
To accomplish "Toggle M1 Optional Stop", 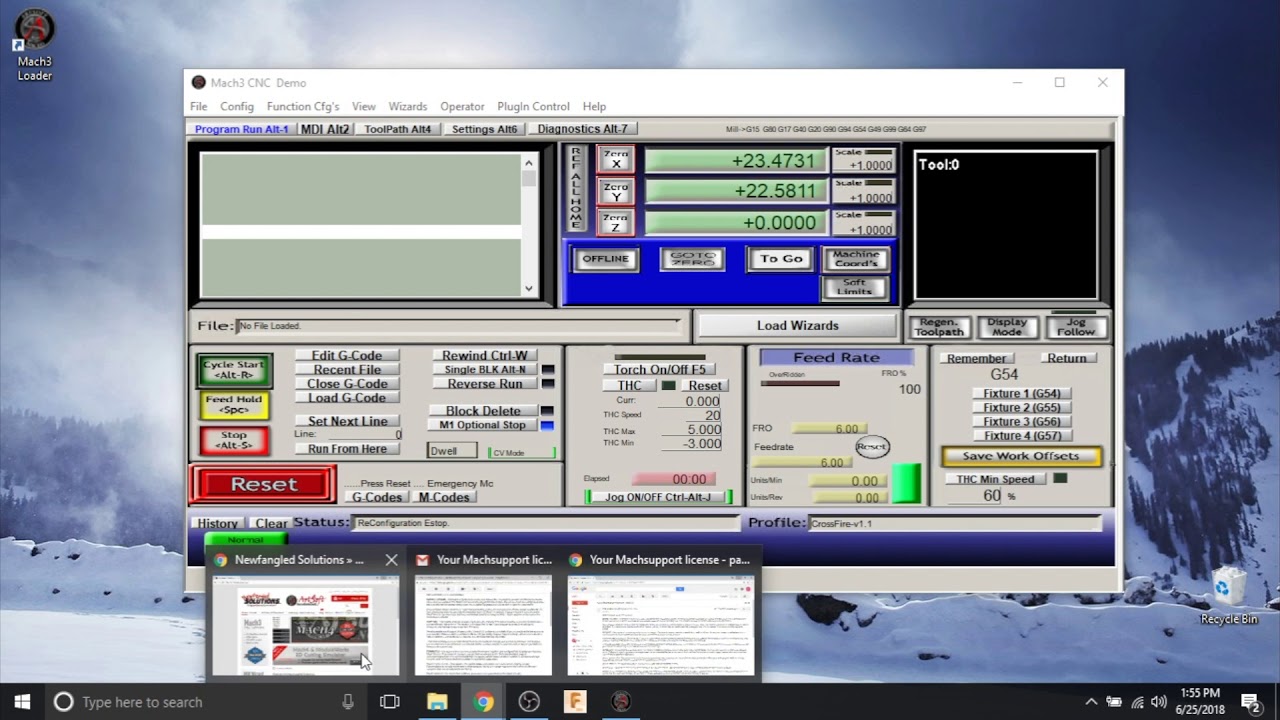I will [x=484, y=425].
